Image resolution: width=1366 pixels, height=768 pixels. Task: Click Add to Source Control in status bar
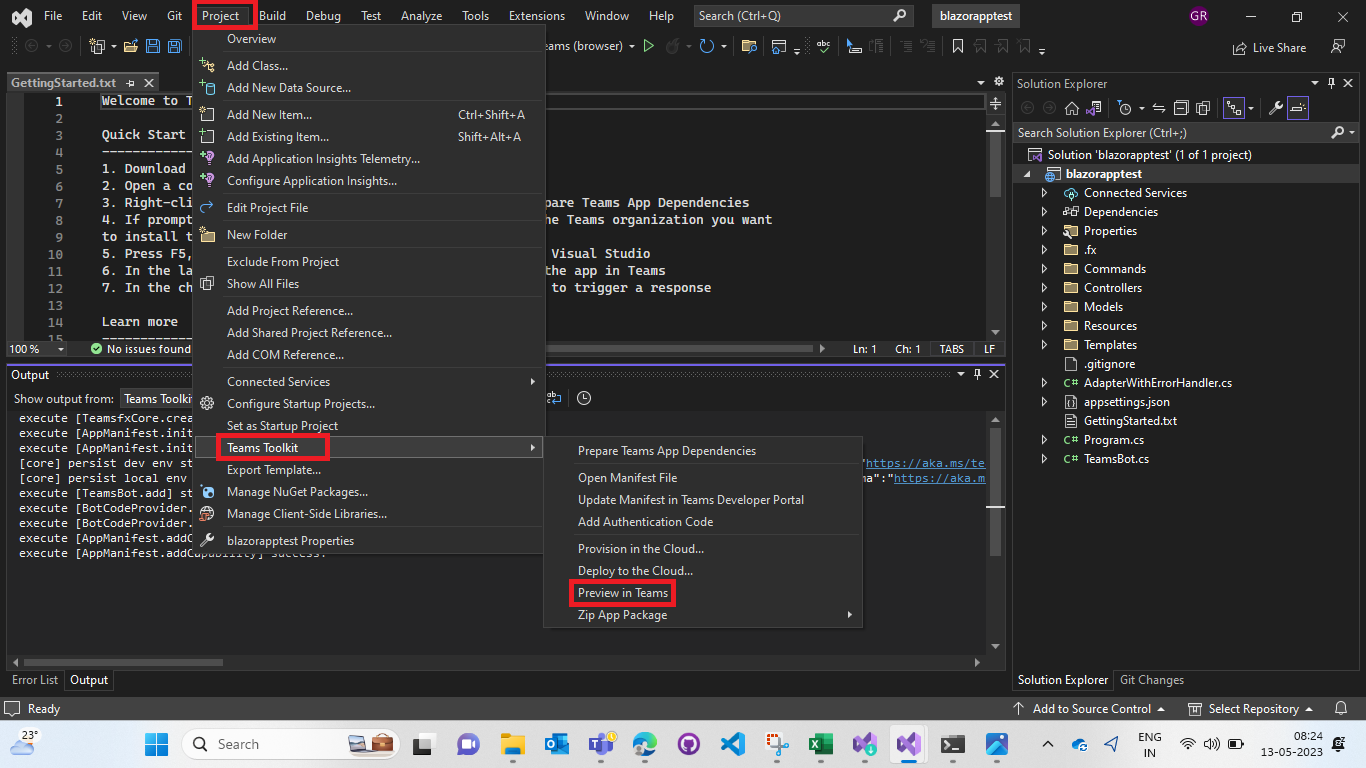click(1088, 709)
